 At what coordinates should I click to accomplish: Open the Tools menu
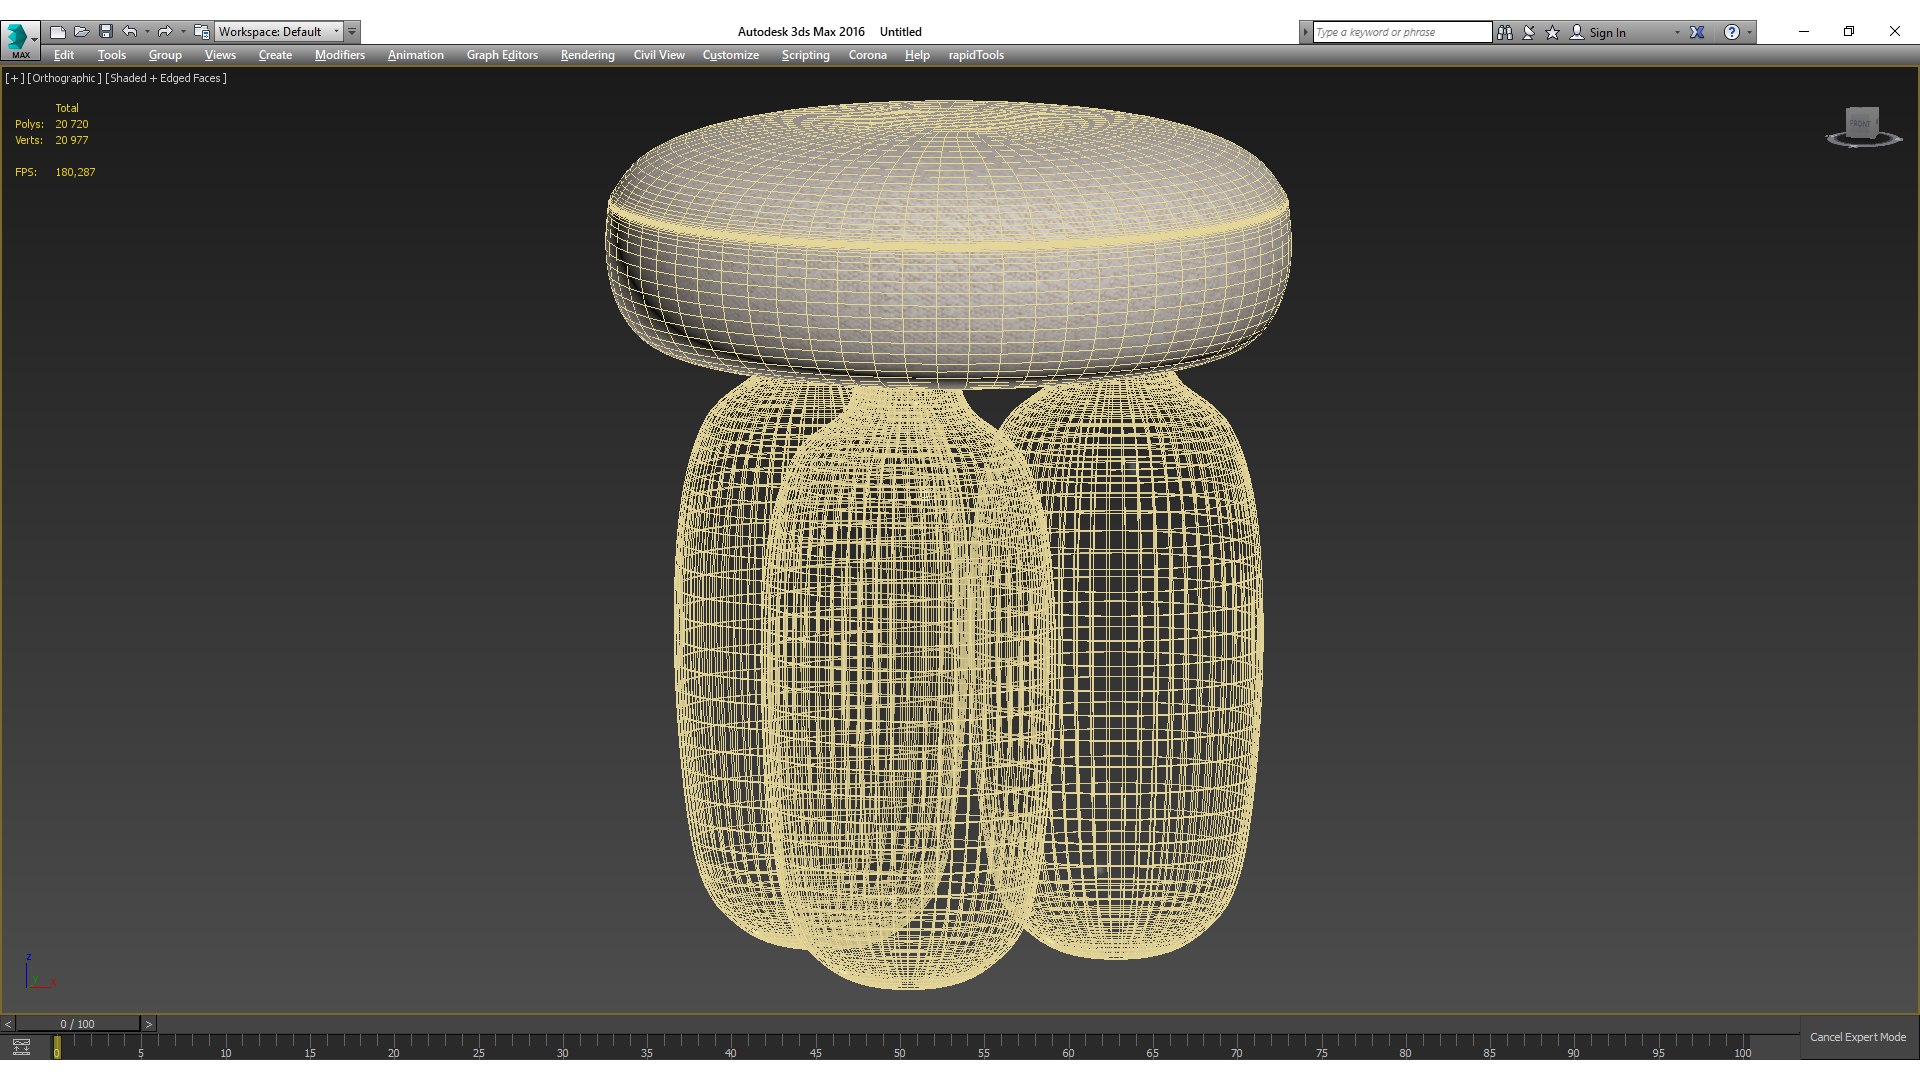pos(112,55)
